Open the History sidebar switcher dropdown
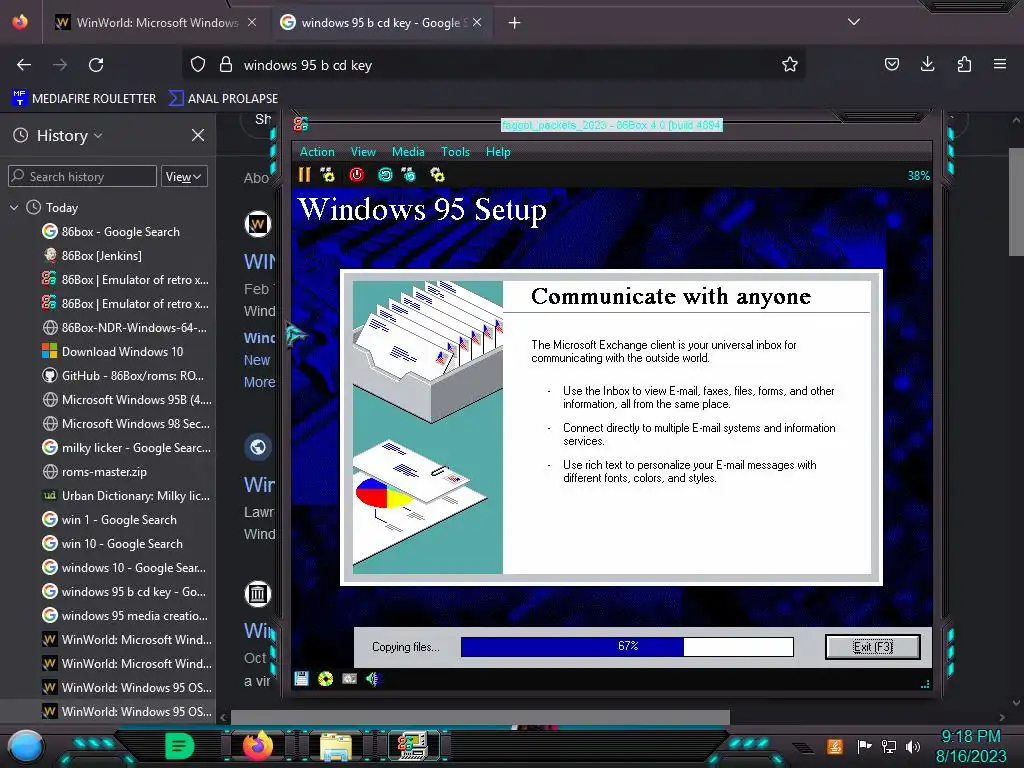This screenshot has height=768, width=1024. [x=69, y=135]
